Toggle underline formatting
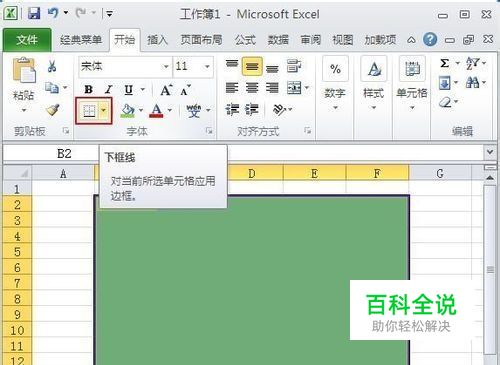The width and height of the screenshot is (500, 365). point(129,89)
